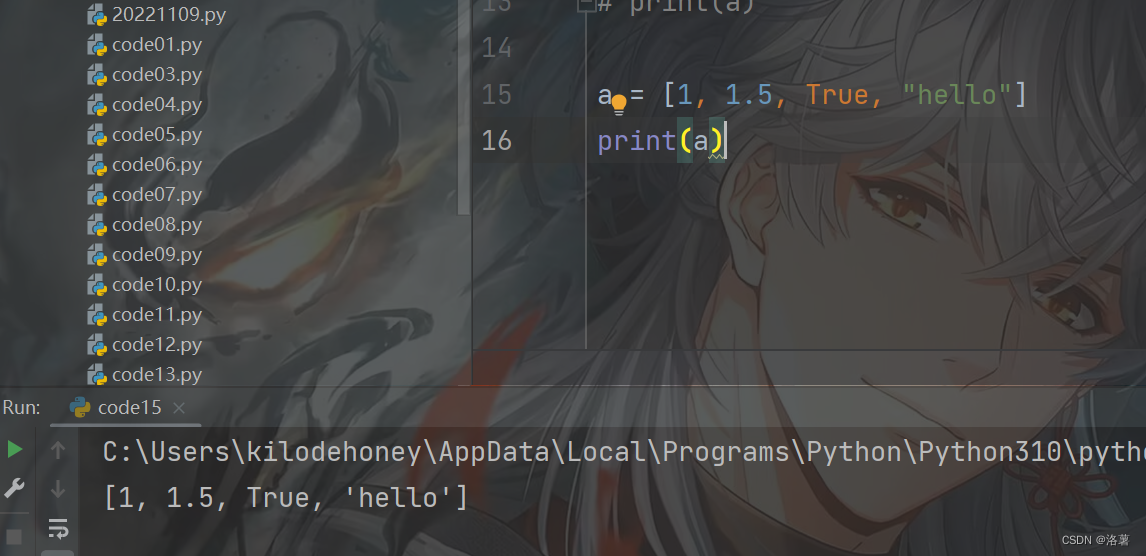Click the green Run button
This screenshot has height=556, width=1146.
15,449
